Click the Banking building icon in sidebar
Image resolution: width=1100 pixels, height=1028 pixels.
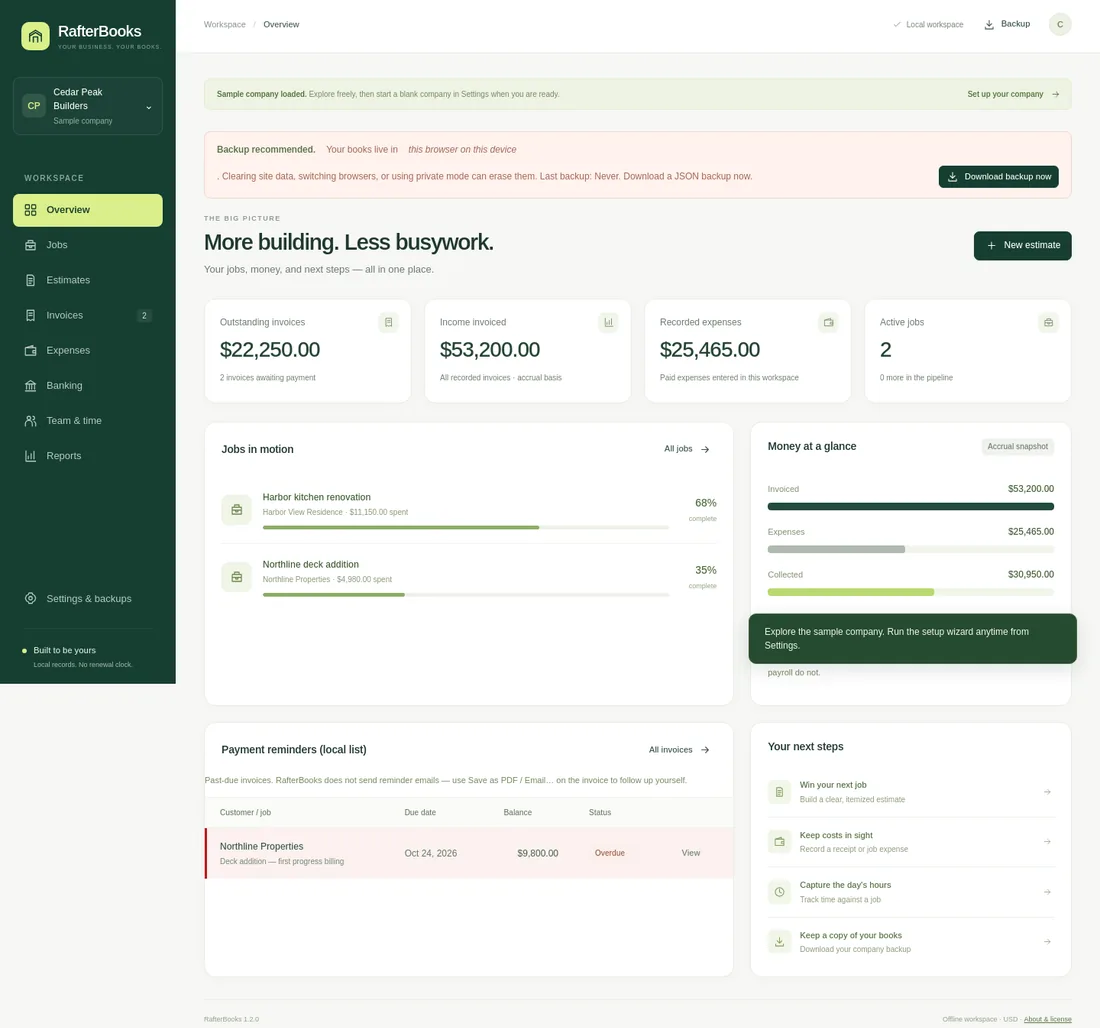30,385
